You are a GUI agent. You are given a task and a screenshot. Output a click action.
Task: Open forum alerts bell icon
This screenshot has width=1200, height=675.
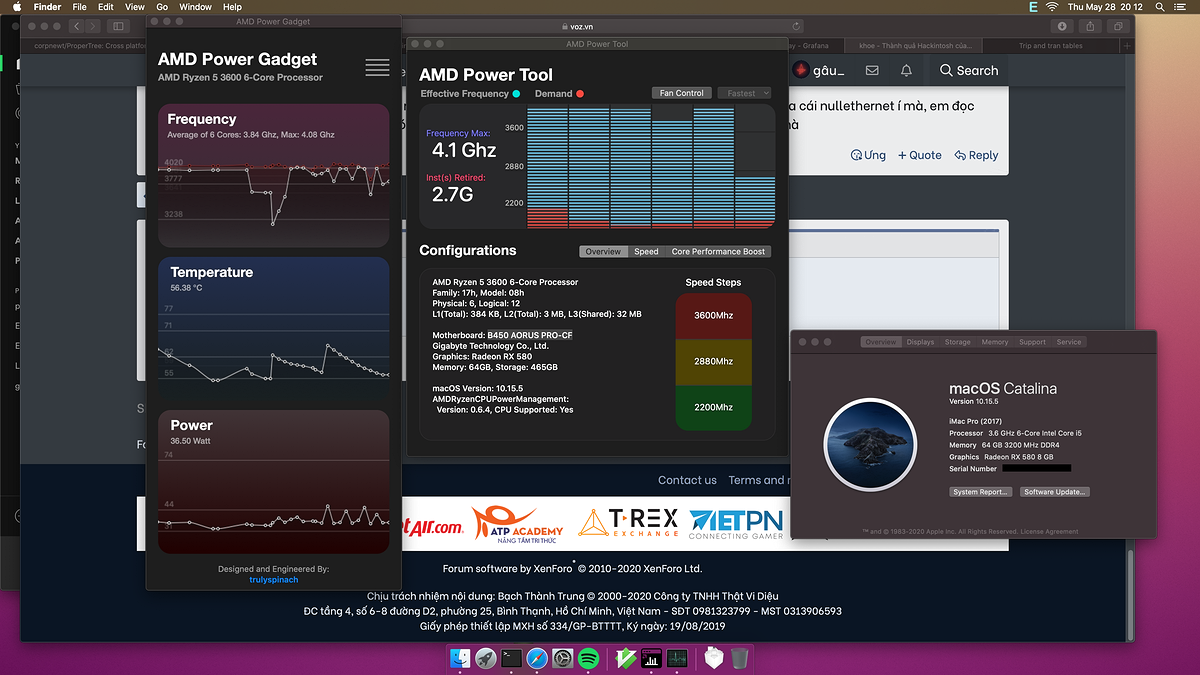(x=906, y=71)
